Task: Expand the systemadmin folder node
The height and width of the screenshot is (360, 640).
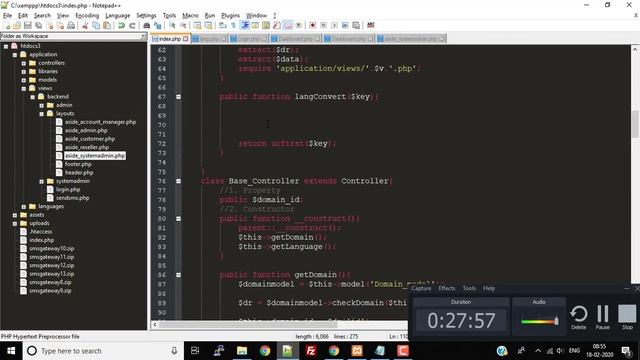Action: [42, 181]
